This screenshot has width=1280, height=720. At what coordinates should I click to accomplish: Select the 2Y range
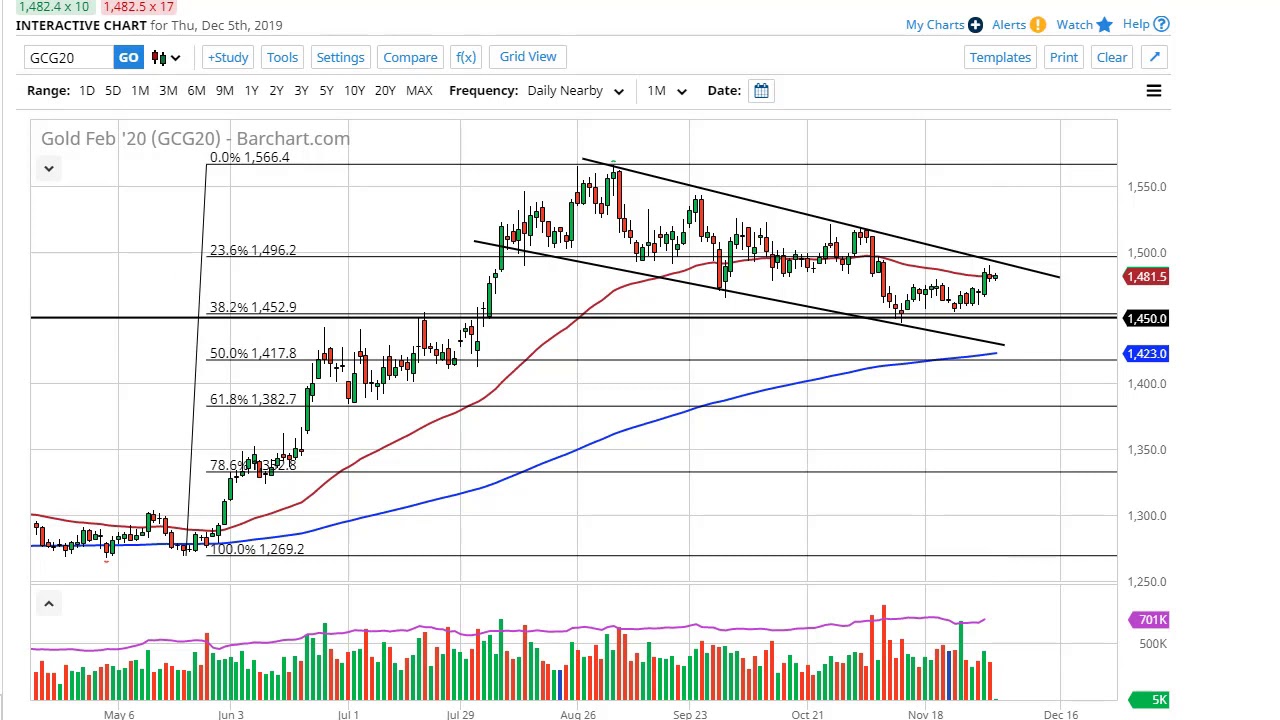click(276, 91)
